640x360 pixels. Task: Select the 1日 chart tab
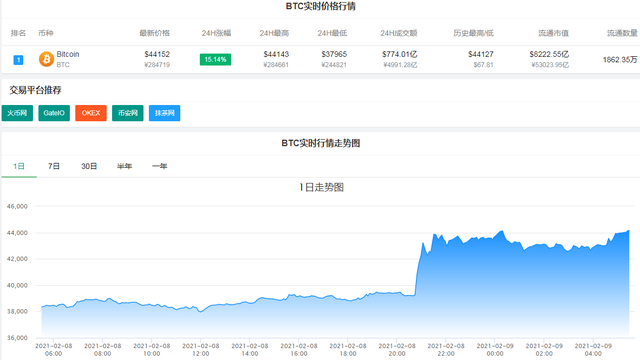tap(19, 166)
